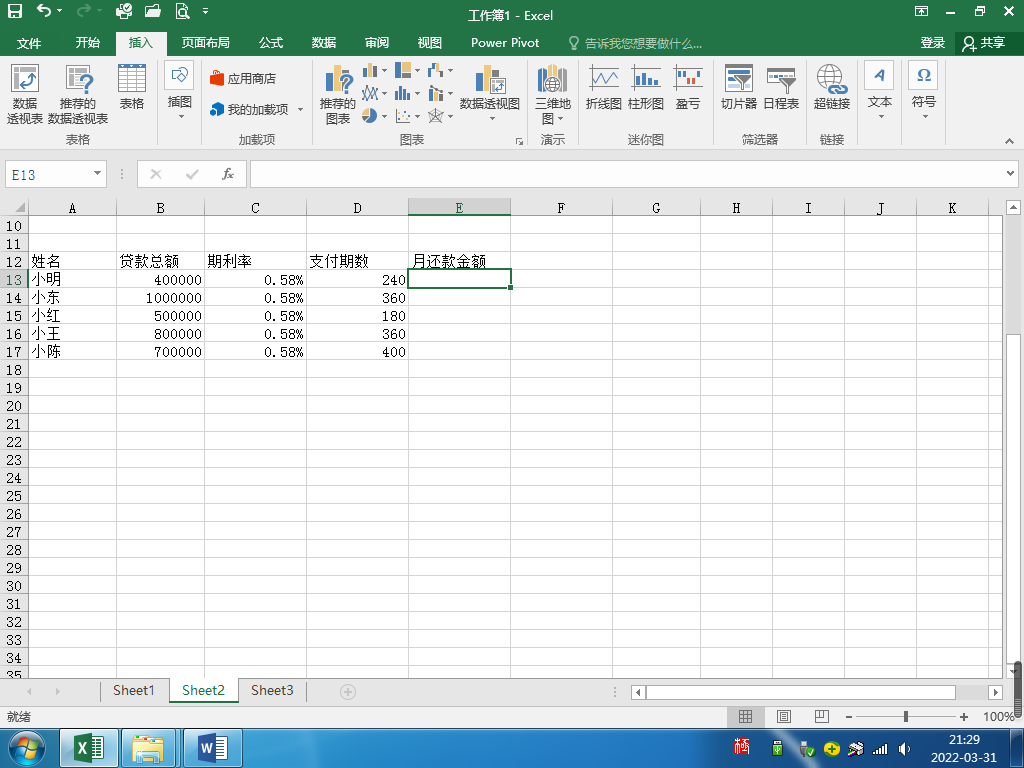Insert a Table (表格)

(x=131, y=87)
